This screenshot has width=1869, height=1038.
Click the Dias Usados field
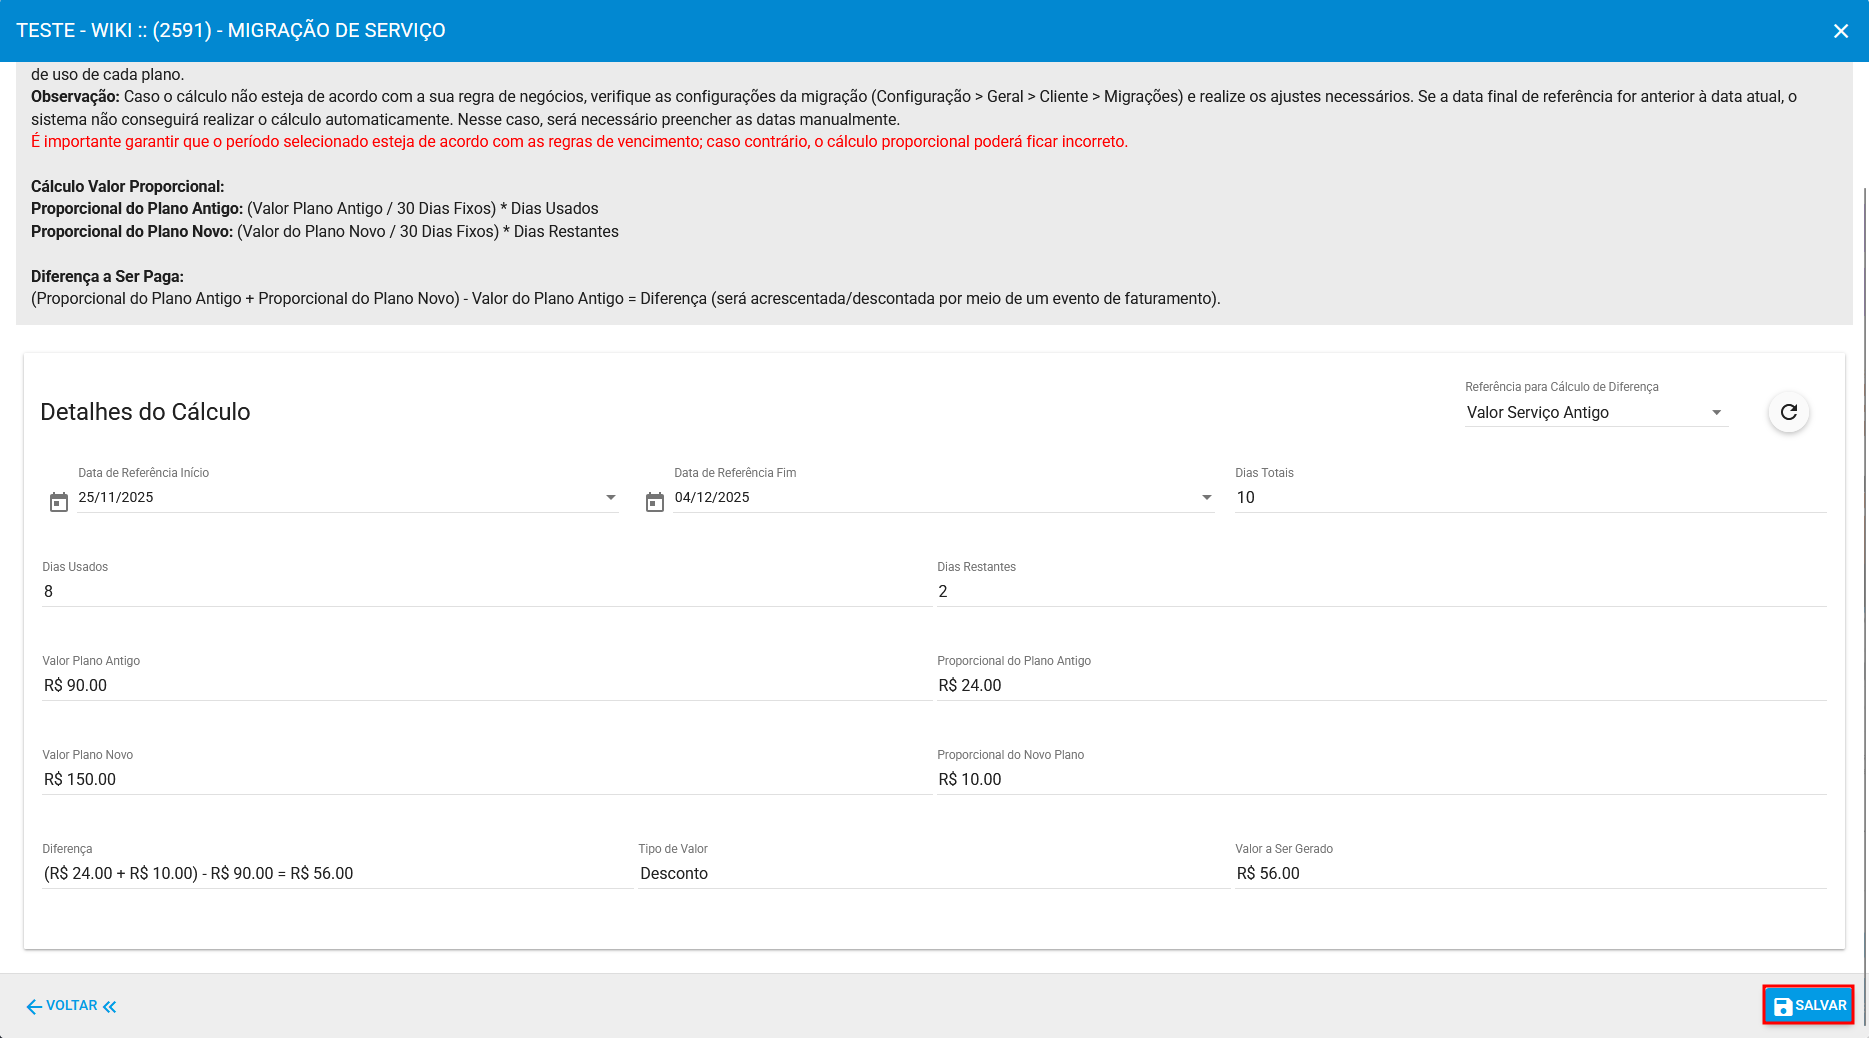486,592
